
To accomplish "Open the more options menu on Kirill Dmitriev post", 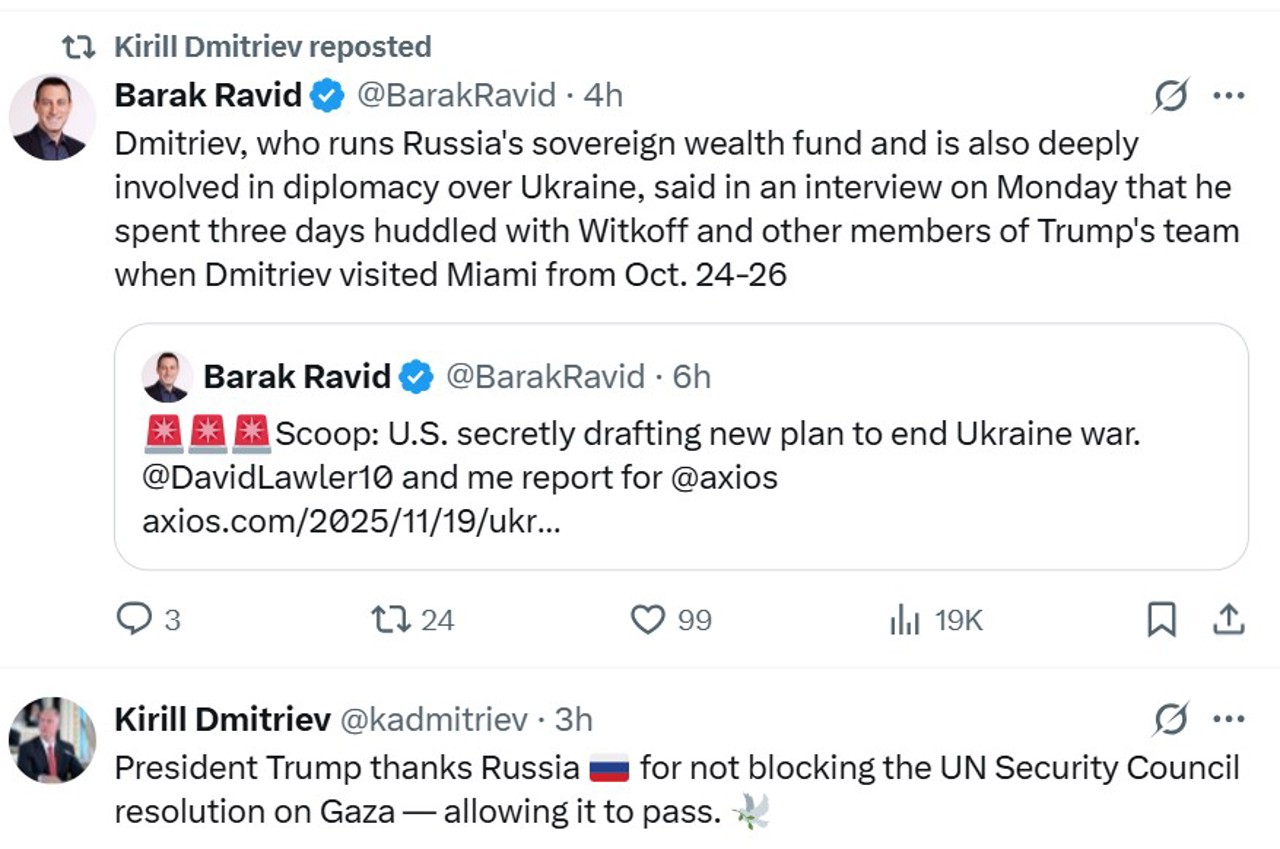I will (1228, 719).
